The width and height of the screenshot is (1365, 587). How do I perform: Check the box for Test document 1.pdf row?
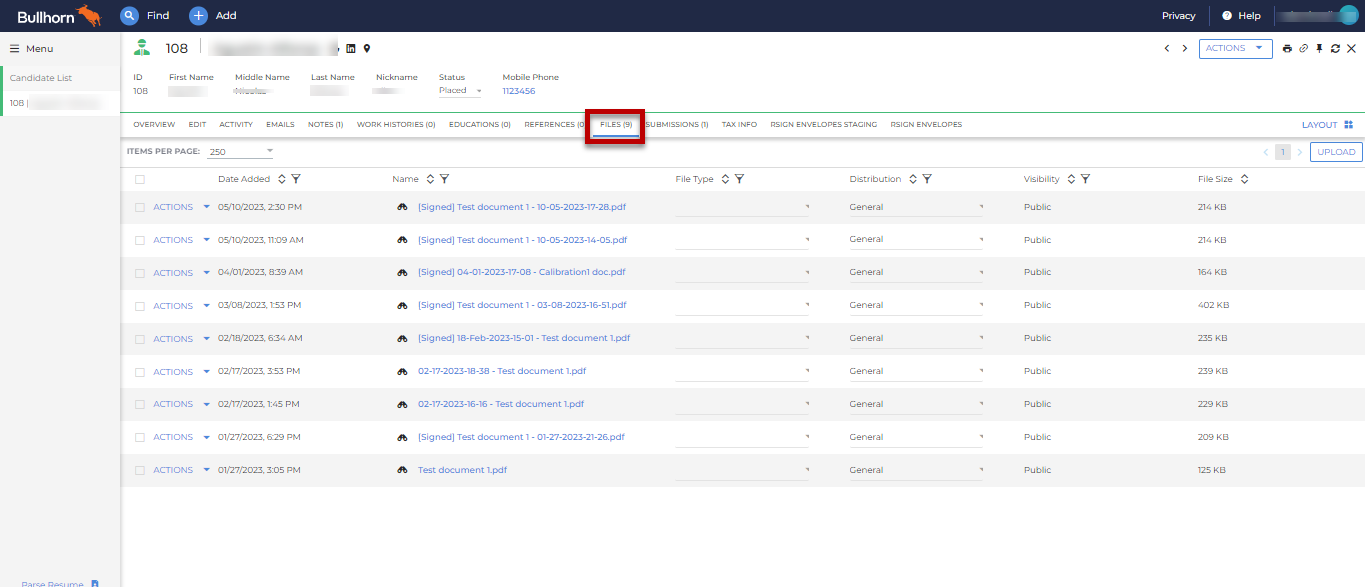pyautogui.click(x=140, y=471)
